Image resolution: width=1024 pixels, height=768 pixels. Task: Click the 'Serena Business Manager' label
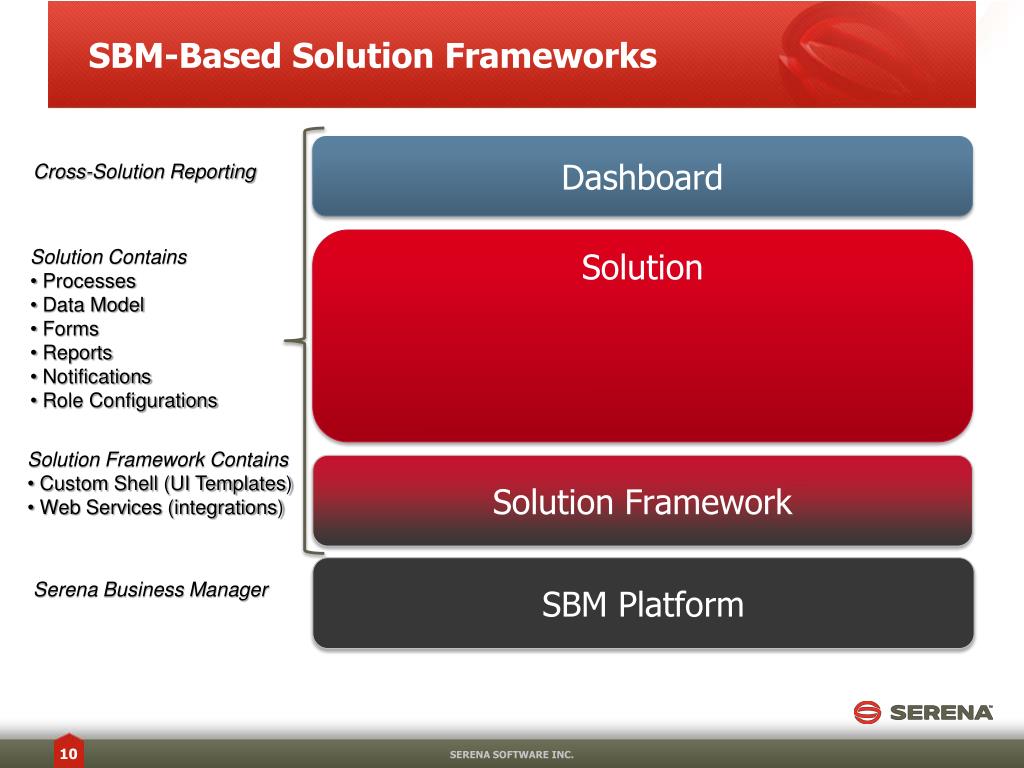(152, 590)
